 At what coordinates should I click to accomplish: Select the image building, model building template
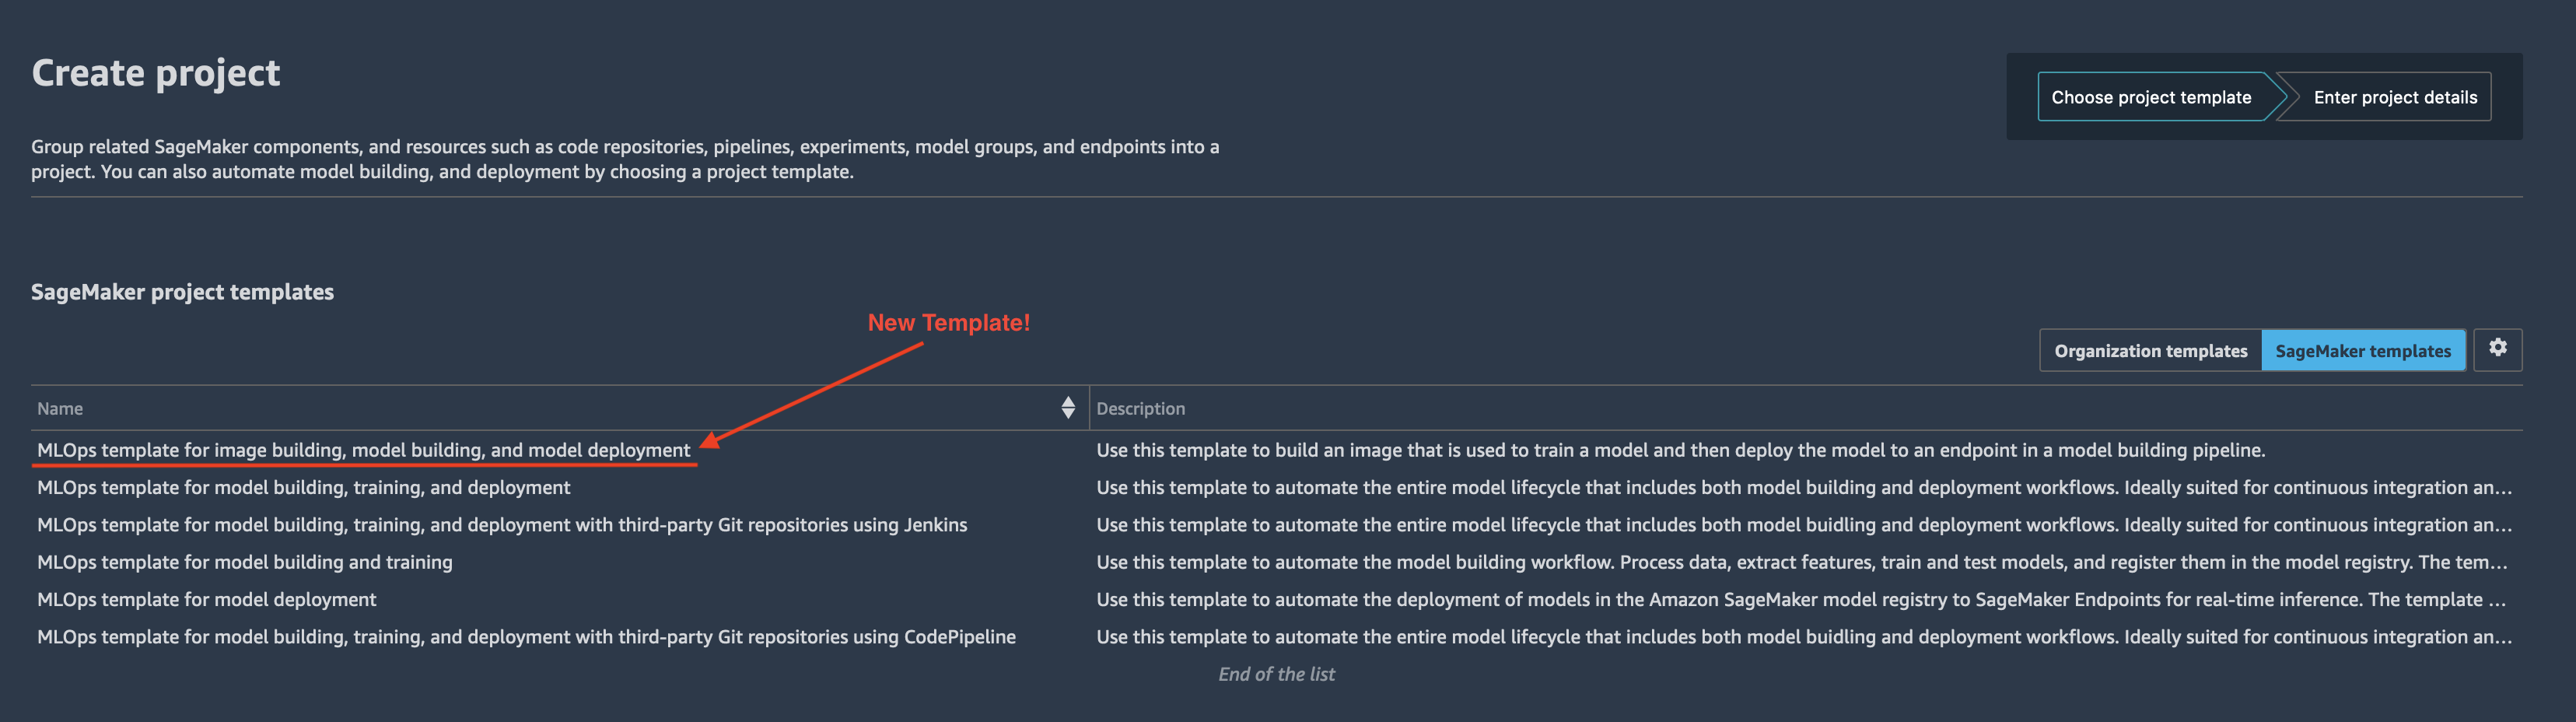pyautogui.click(x=363, y=450)
